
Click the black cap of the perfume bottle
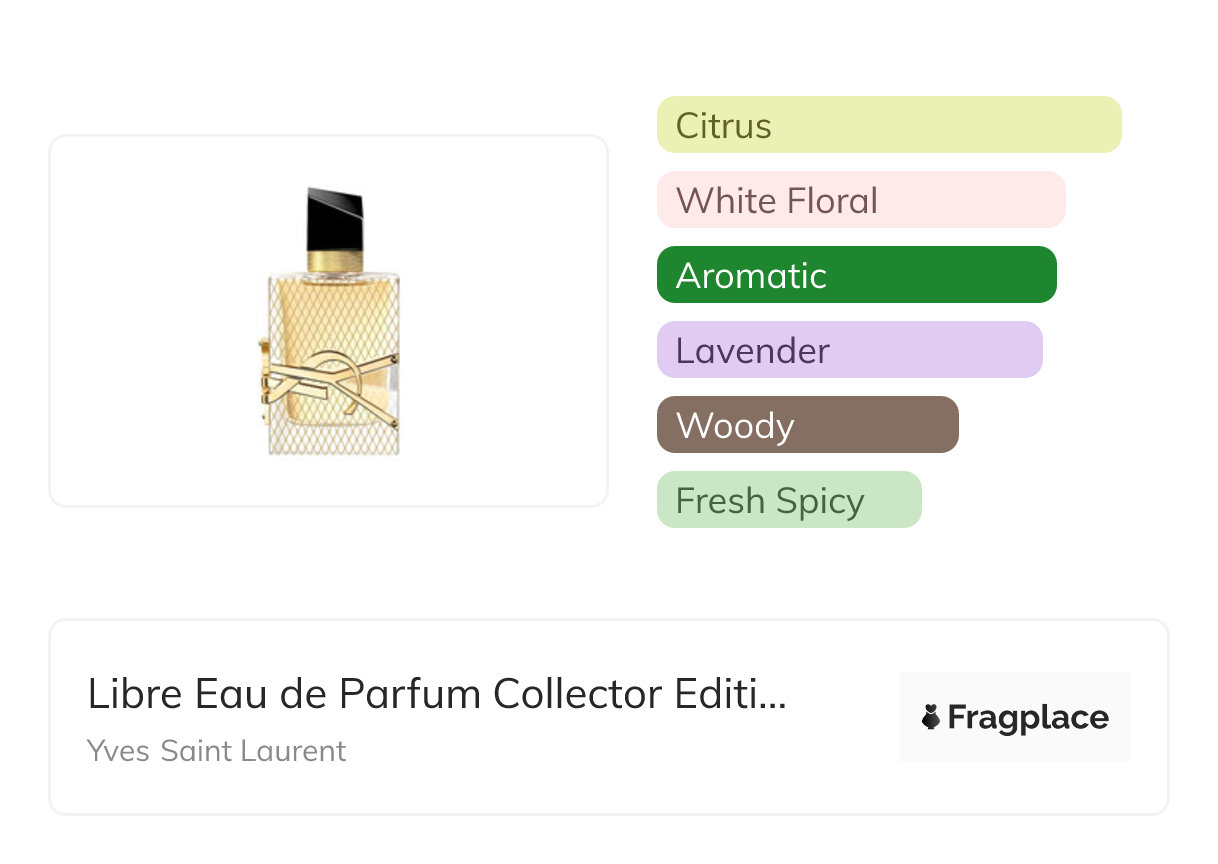[335, 218]
